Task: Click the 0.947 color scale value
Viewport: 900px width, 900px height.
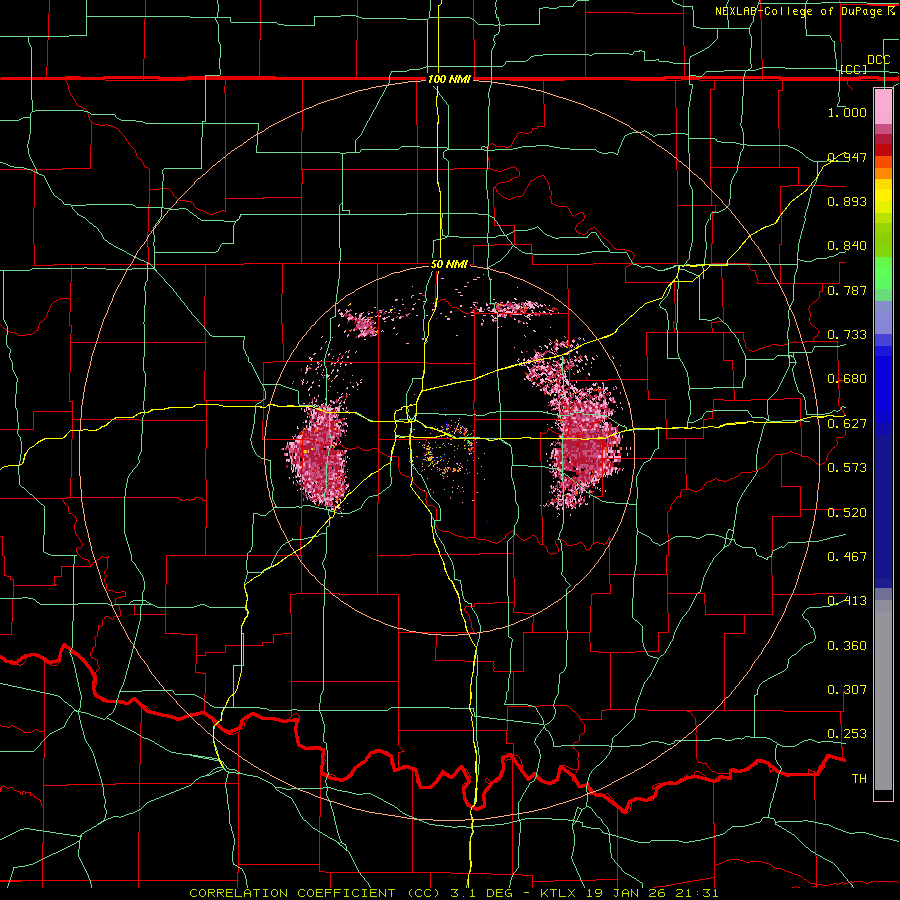Action: (x=847, y=157)
